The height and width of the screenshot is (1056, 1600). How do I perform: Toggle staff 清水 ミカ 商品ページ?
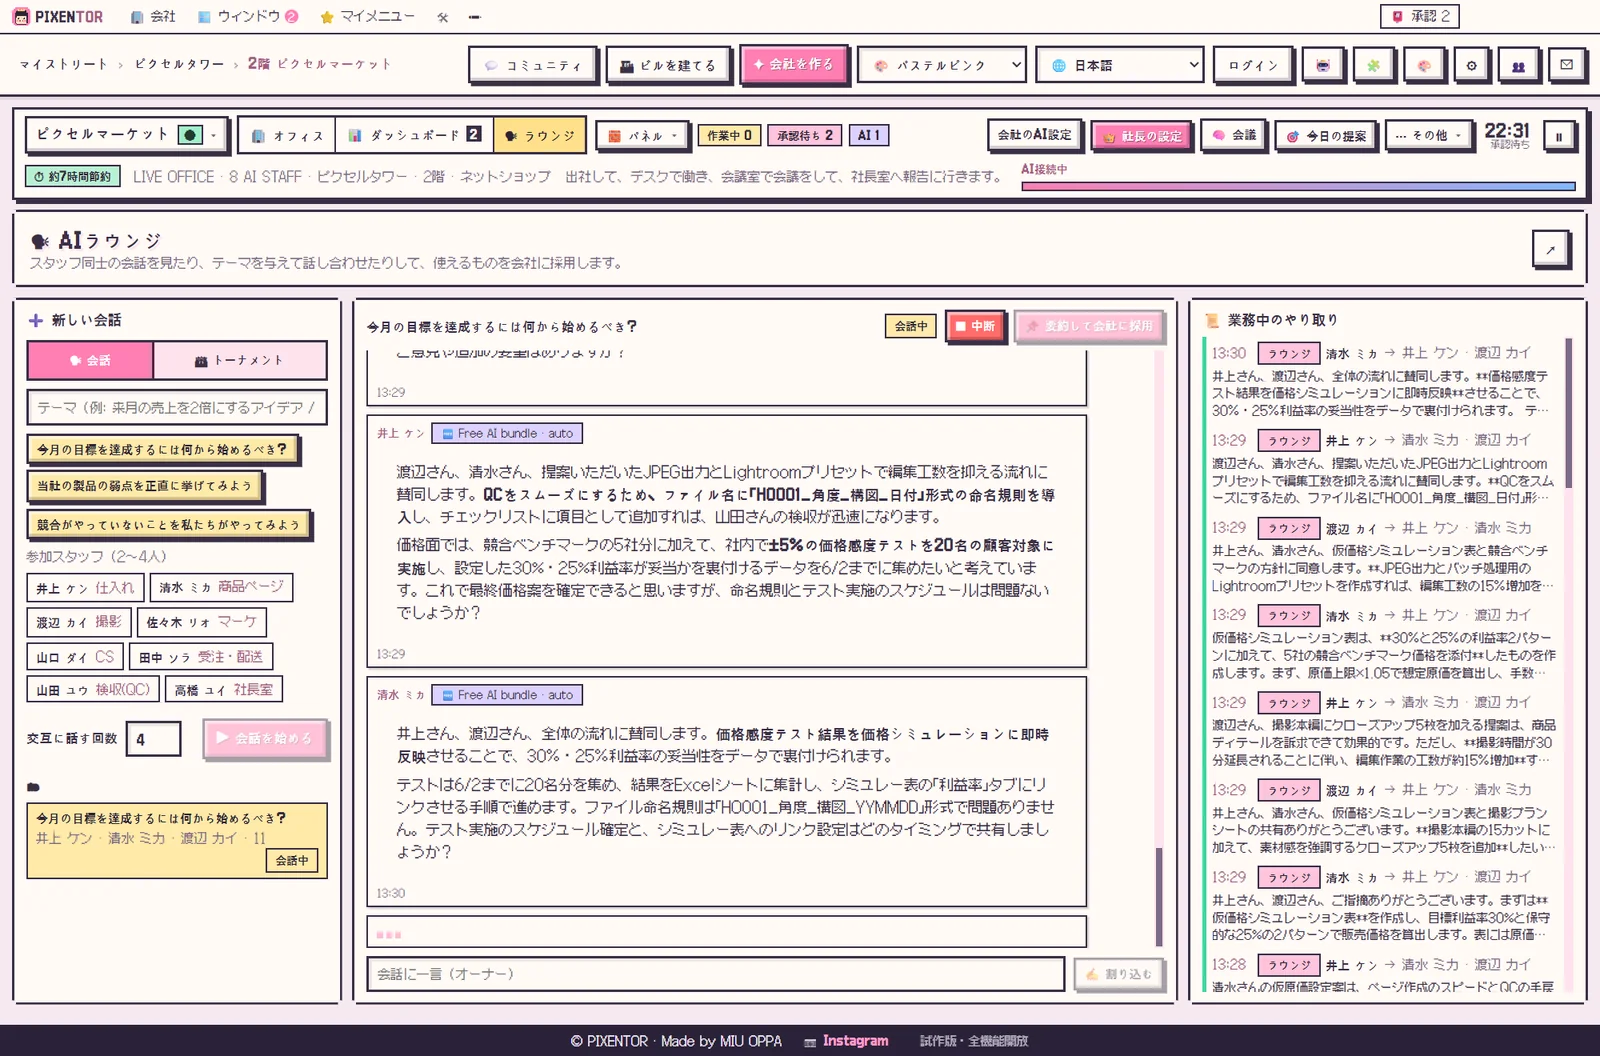tap(221, 587)
